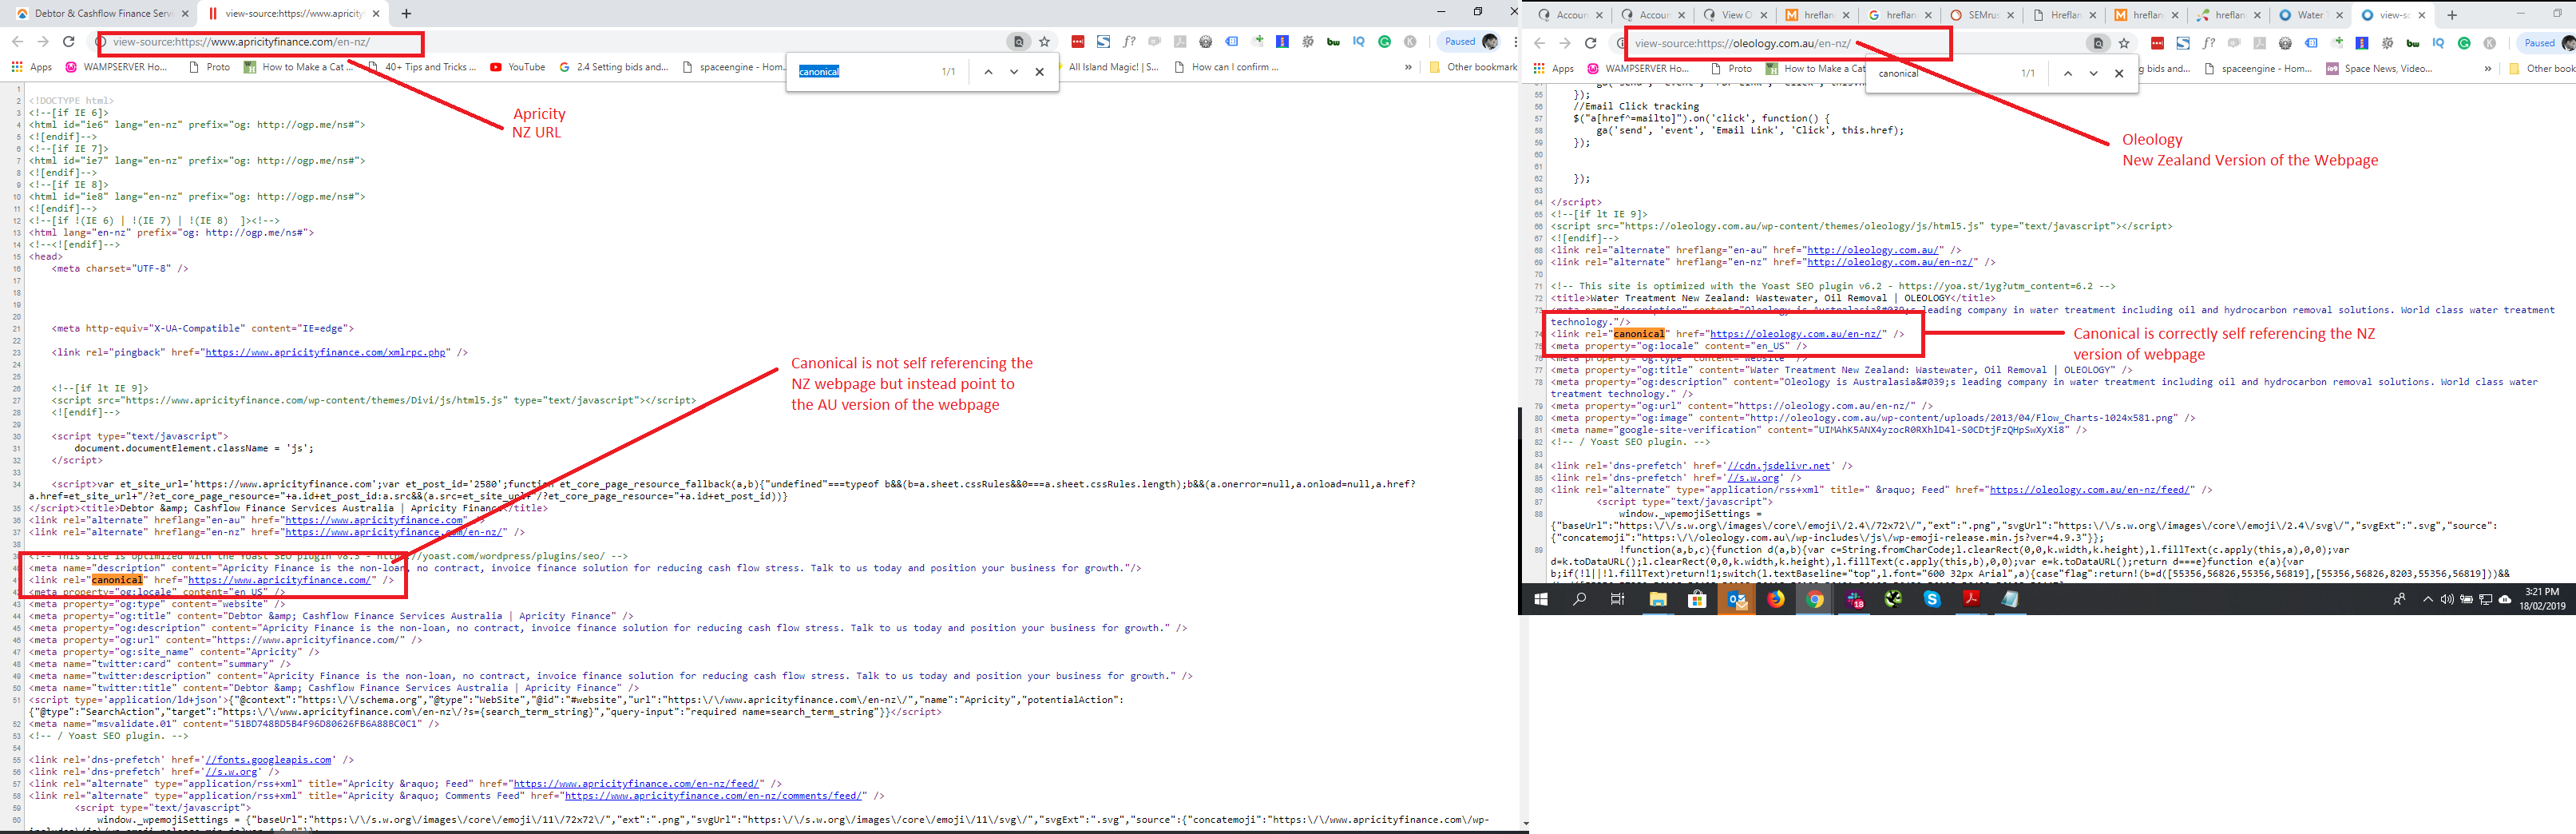Screen dimensions: 2576x834
Task: Open Chrome menu in left window
Action: (1516, 42)
